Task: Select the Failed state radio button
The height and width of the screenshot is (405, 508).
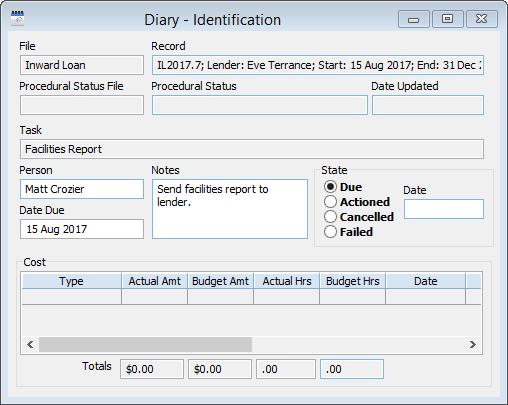Action: tap(330, 232)
